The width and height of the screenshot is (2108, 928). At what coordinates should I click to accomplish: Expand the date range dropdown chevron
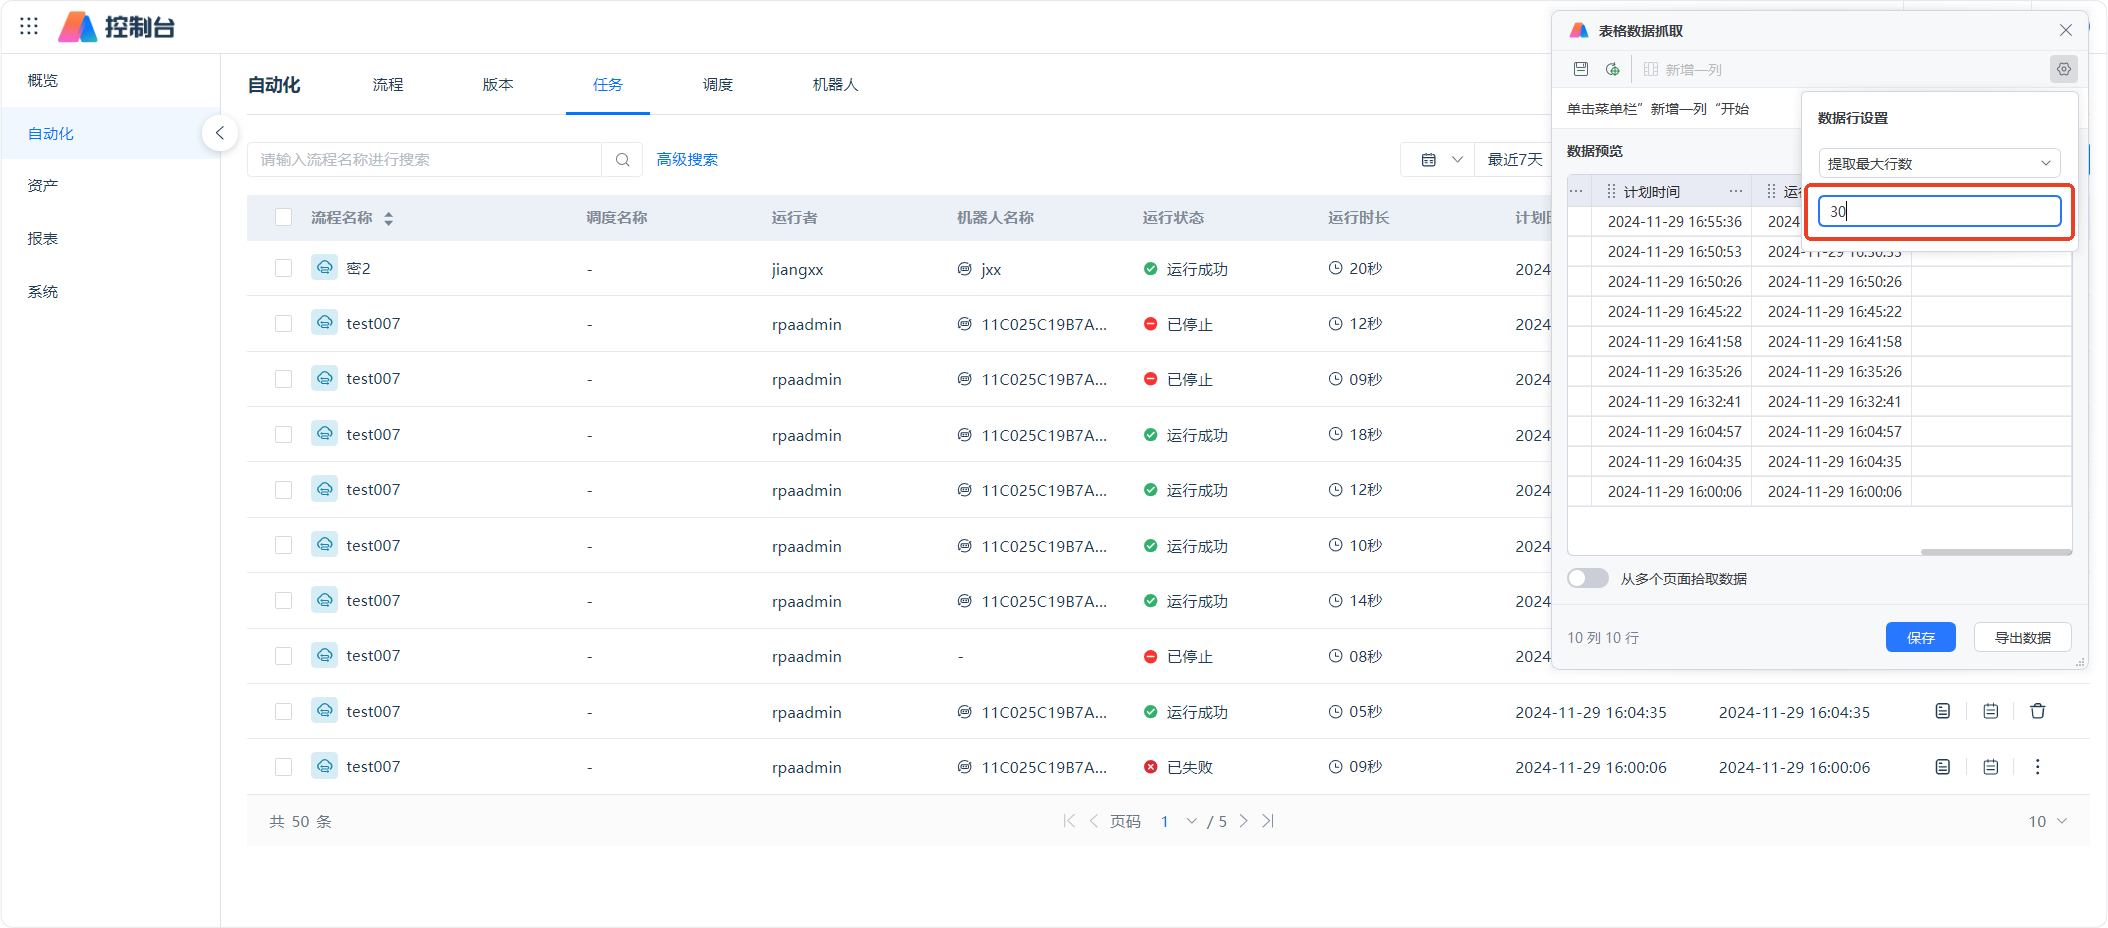[x=1457, y=160]
